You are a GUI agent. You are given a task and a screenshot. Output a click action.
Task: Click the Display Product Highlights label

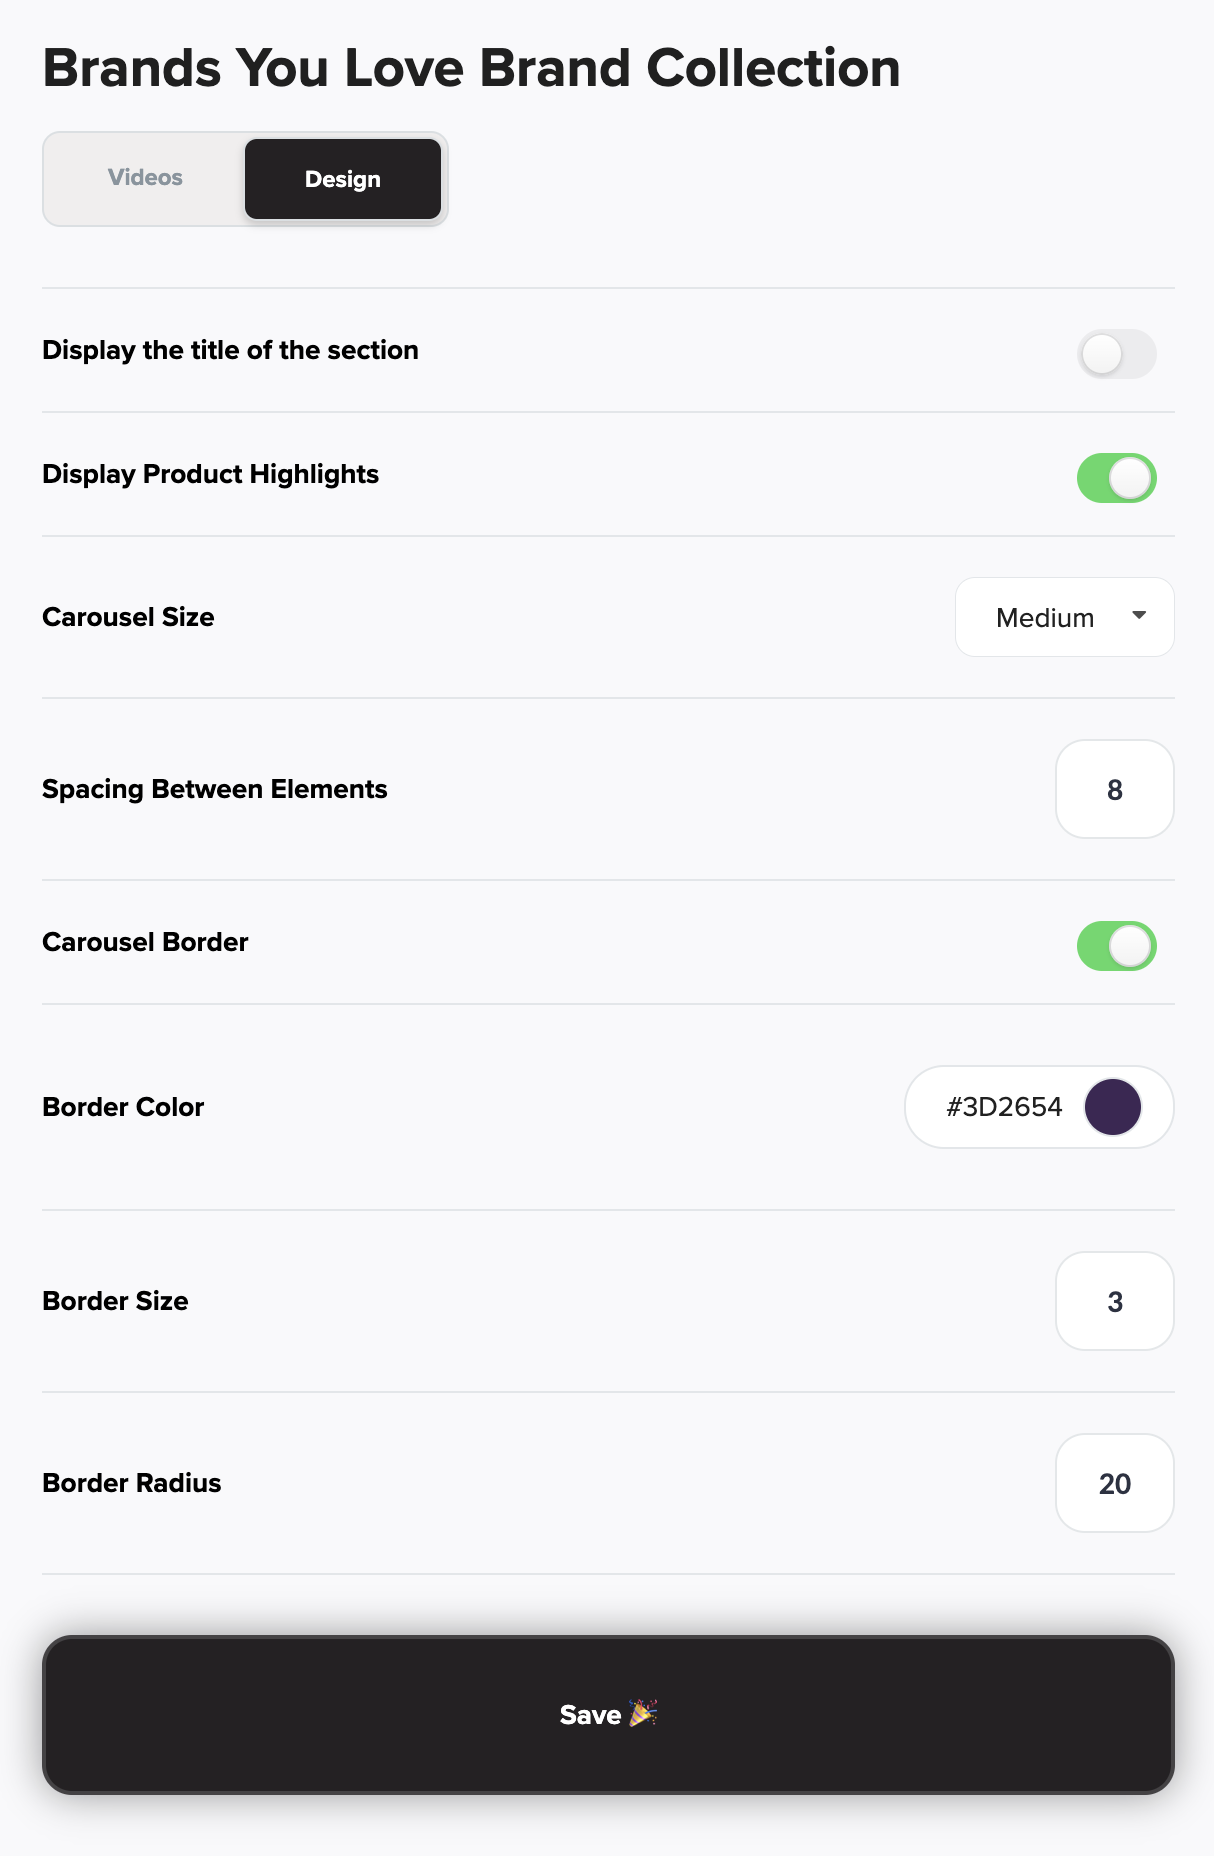[x=210, y=474]
